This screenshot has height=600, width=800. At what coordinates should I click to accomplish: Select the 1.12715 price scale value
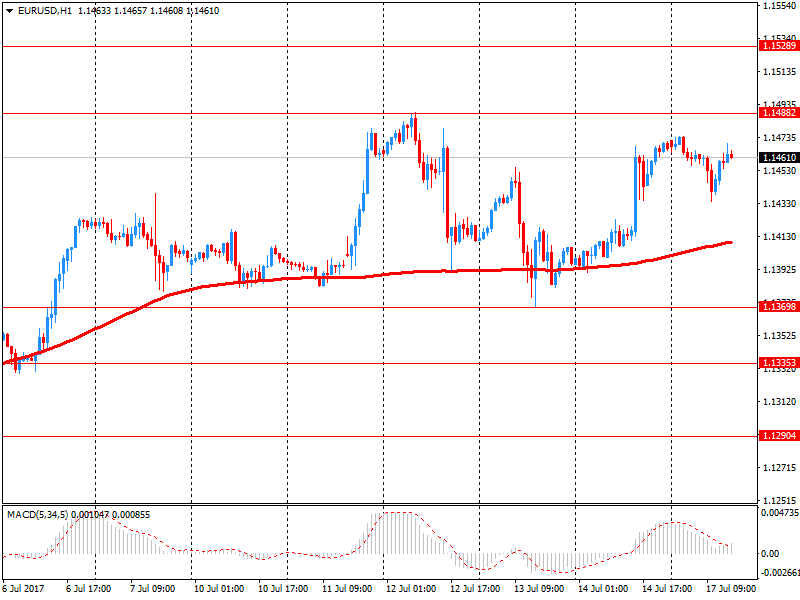pyautogui.click(x=779, y=467)
